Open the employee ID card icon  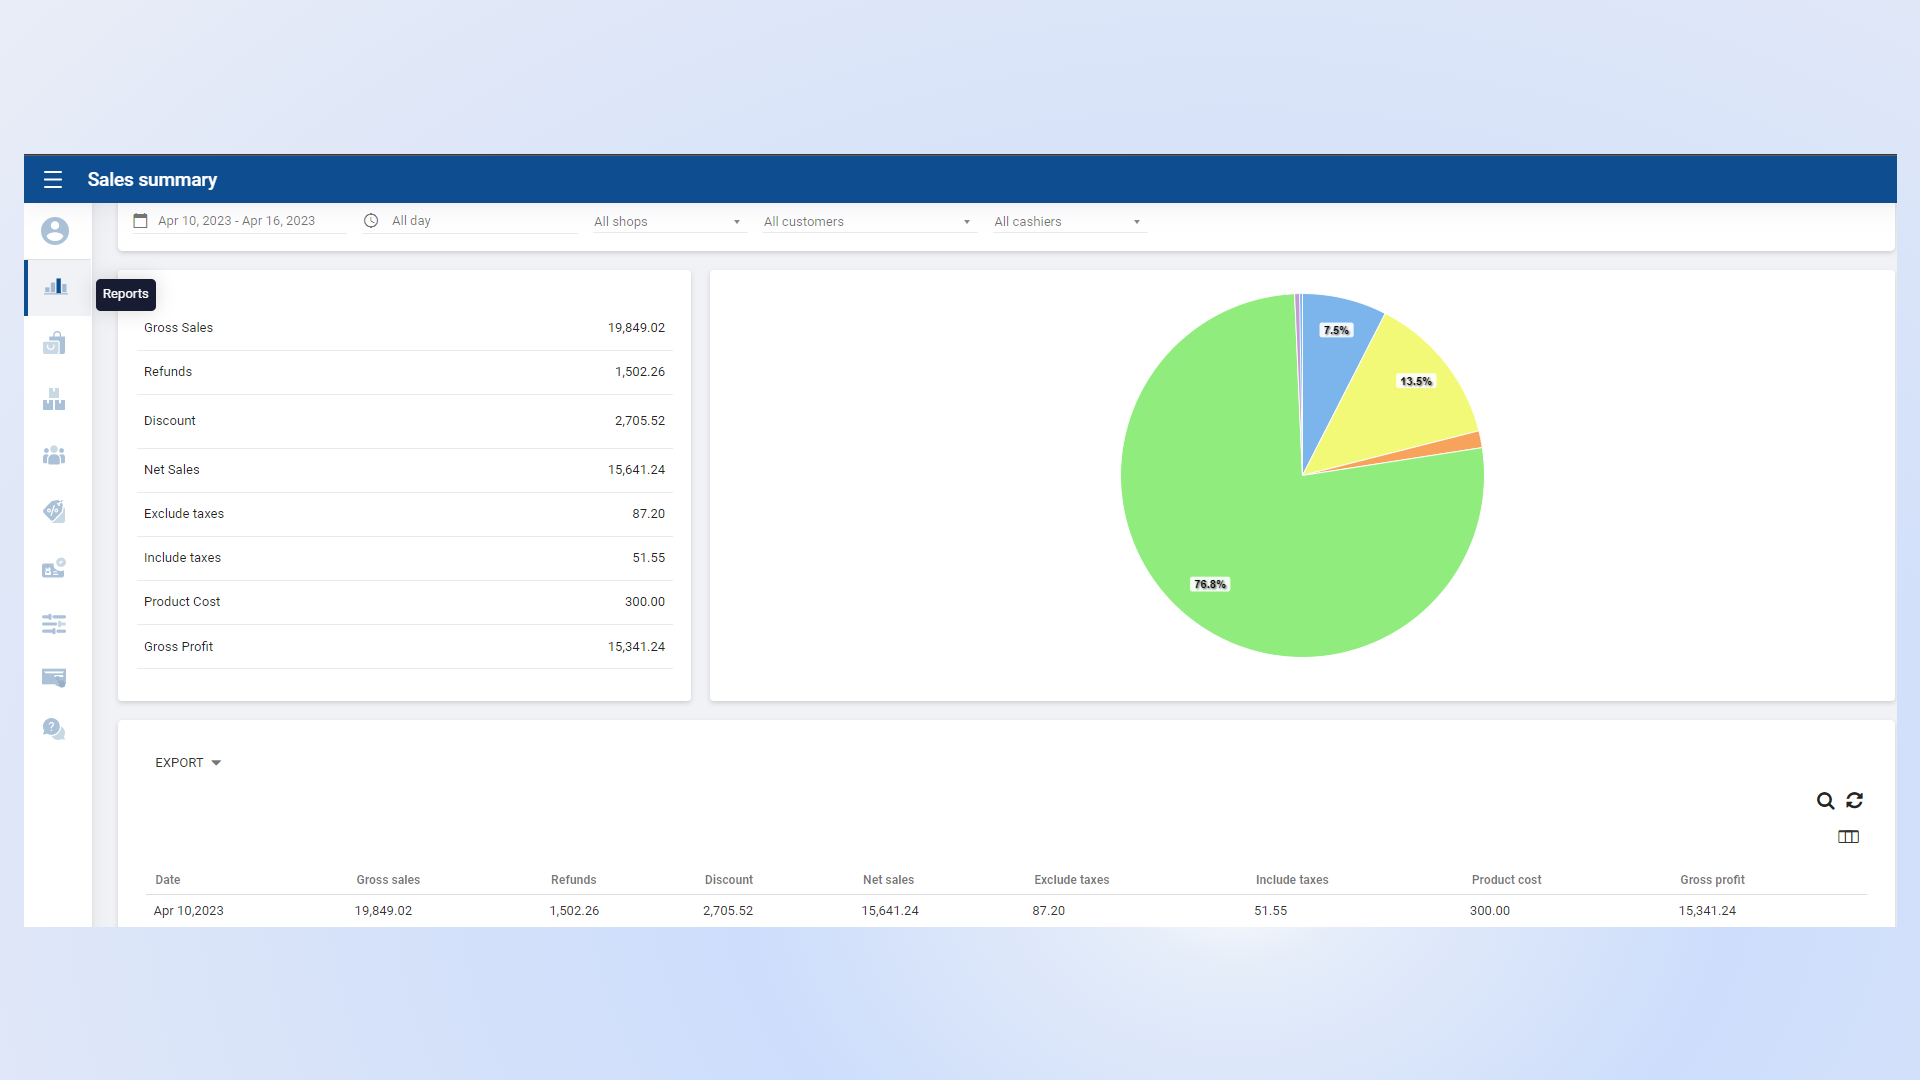[54, 568]
